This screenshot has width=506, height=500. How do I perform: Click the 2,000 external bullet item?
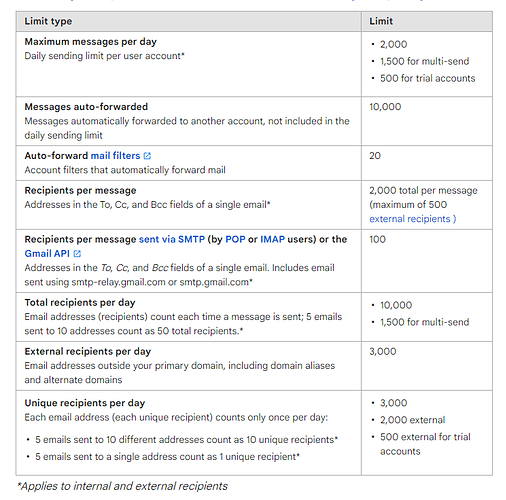coord(412,420)
